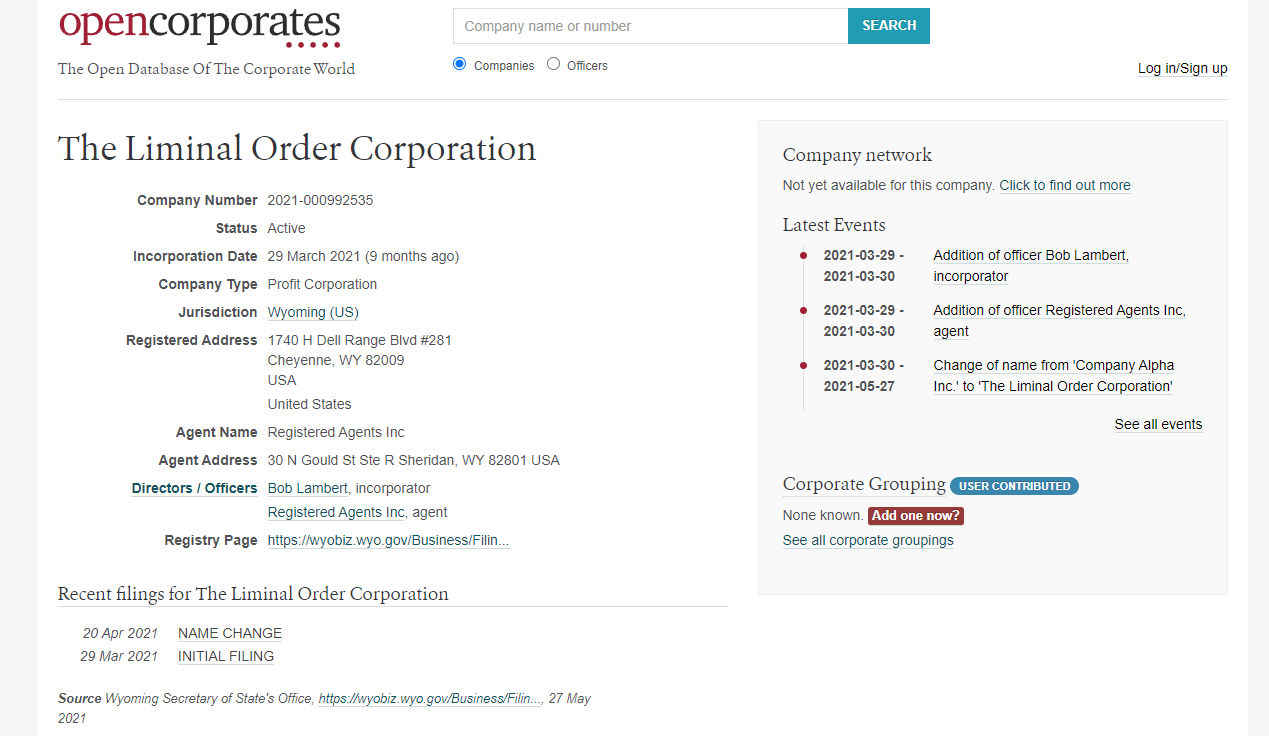Open the Directors / Officers label link
The height and width of the screenshot is (736, 1269).
194,488
